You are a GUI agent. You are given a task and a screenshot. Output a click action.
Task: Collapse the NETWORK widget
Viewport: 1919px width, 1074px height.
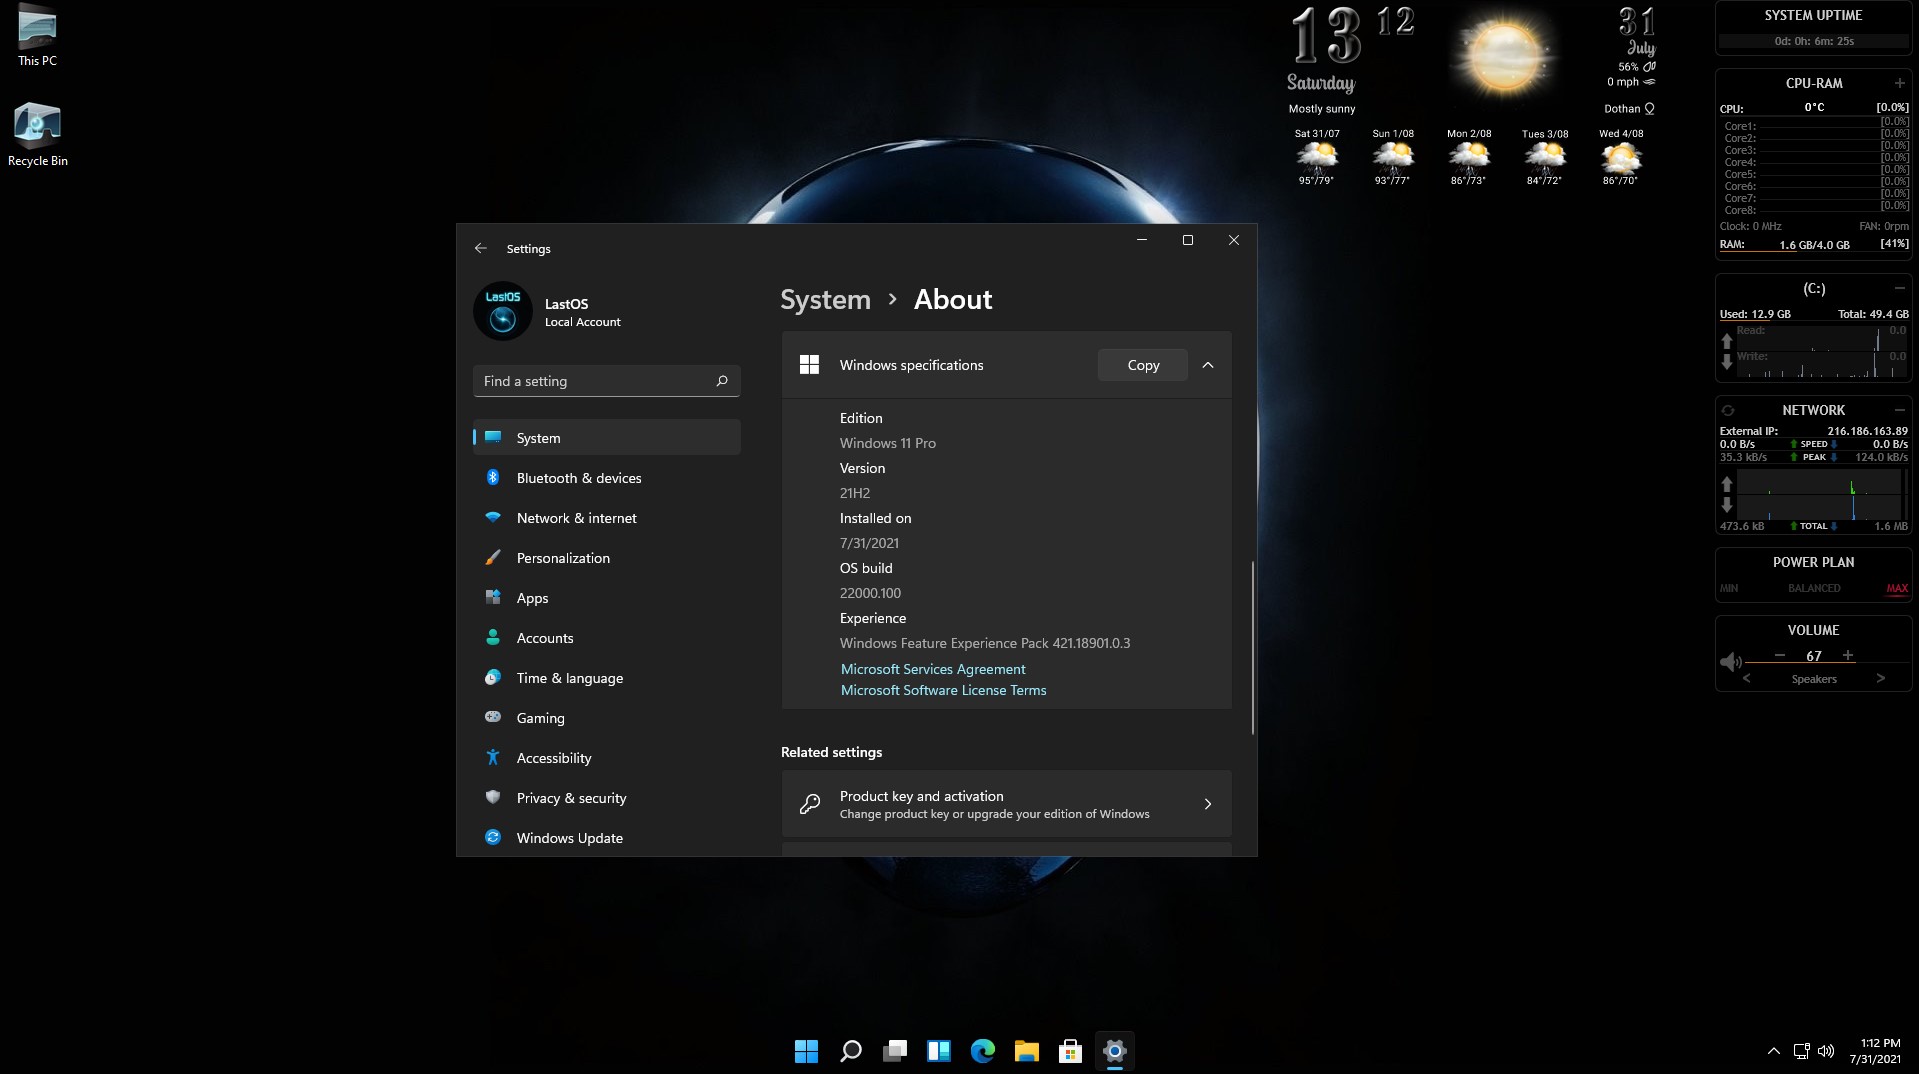click(x=1899, y=410)
